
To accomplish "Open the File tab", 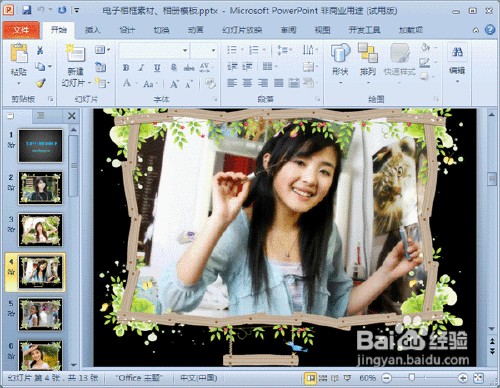I will tap(21, 30).
